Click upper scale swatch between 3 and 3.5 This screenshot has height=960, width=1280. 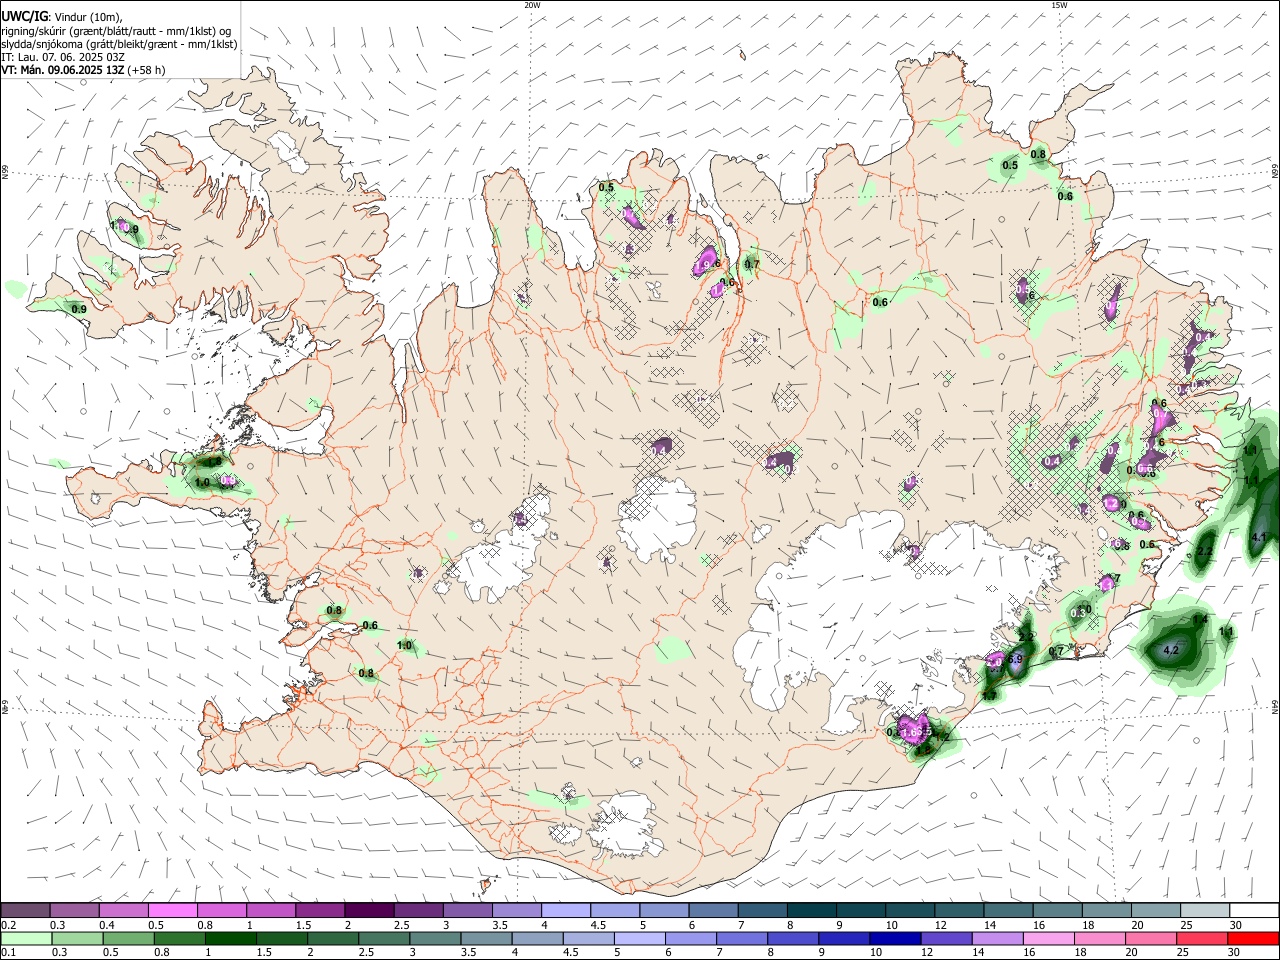pos(467,910)
